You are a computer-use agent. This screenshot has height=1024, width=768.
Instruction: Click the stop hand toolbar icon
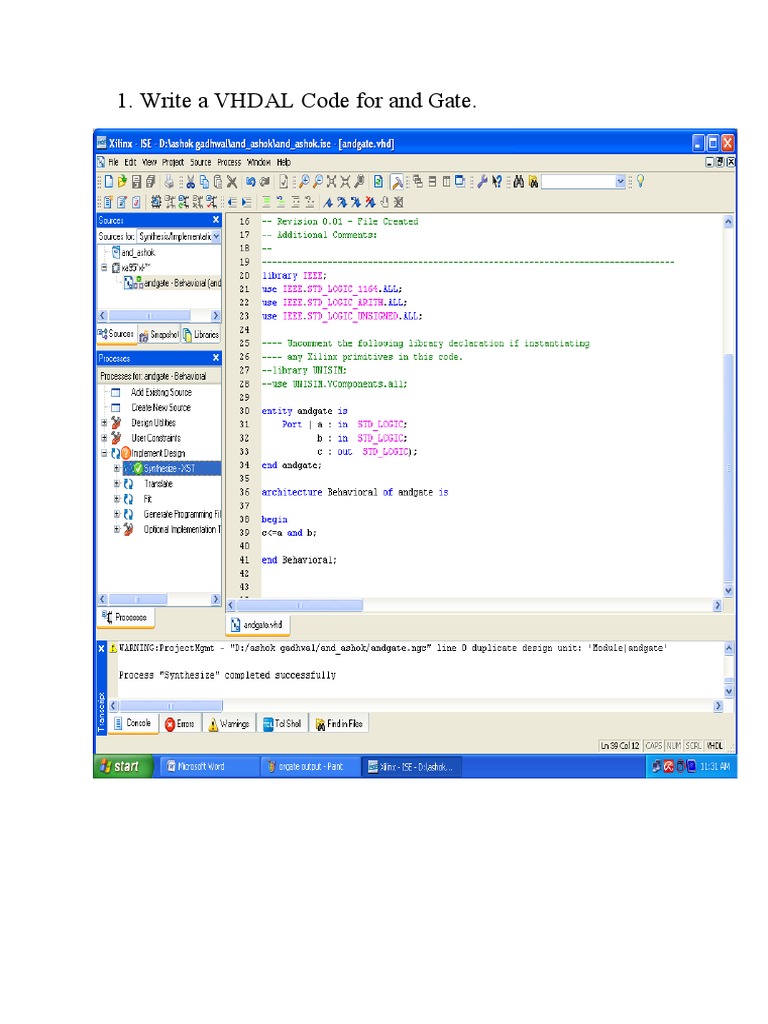pyautogui.click(x=385, y=202)
